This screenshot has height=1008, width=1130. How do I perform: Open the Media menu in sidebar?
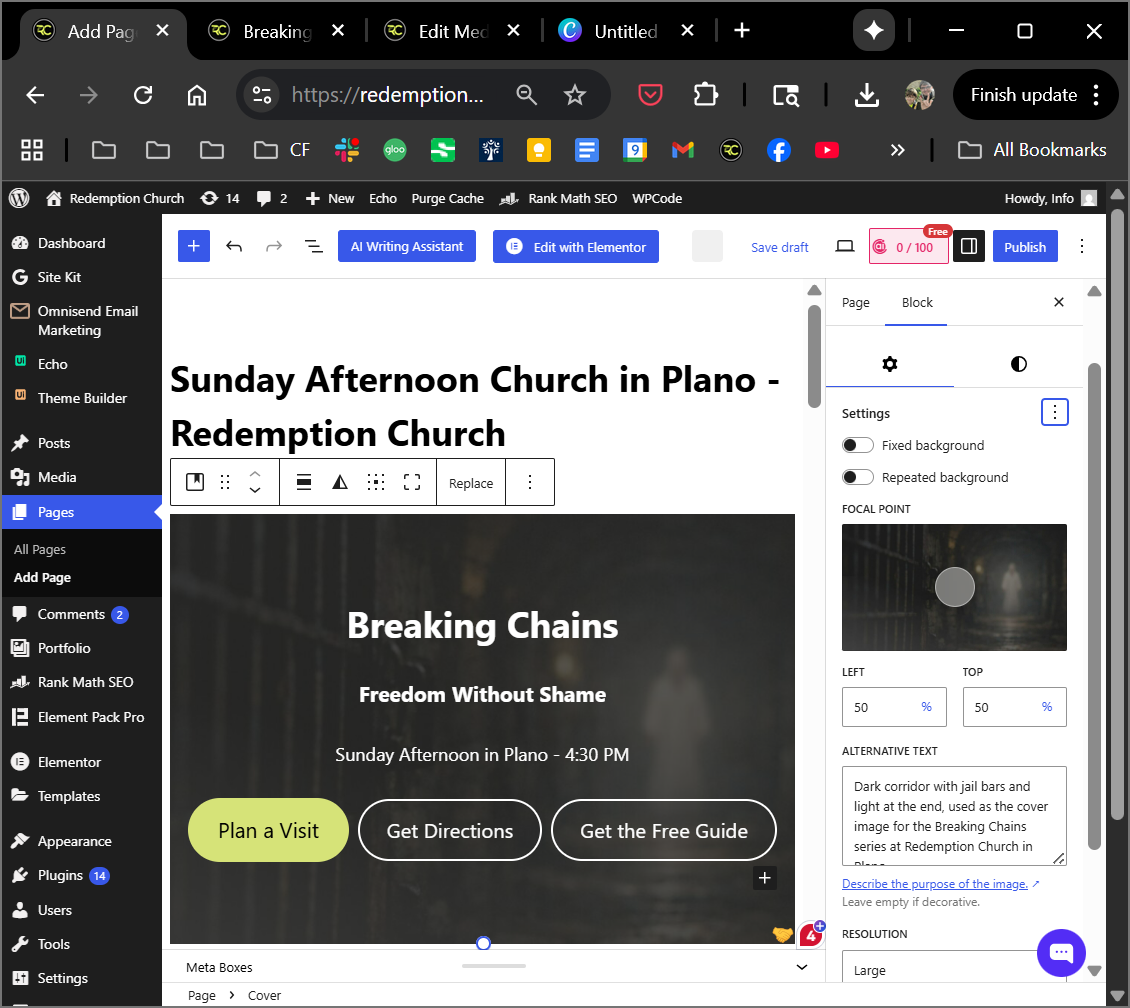(57, 478)
